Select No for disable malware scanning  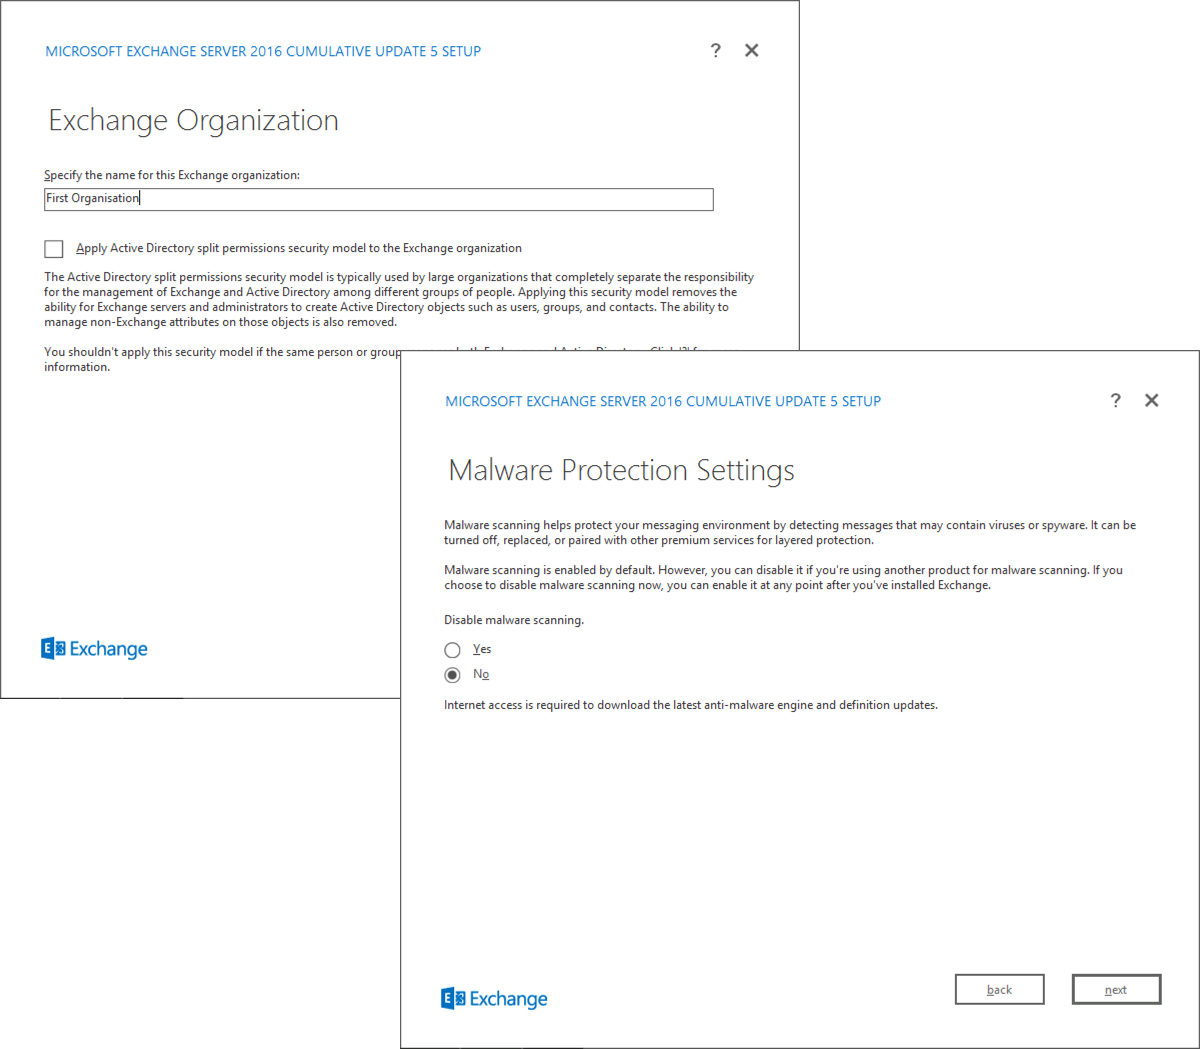[x=453, y=675]
